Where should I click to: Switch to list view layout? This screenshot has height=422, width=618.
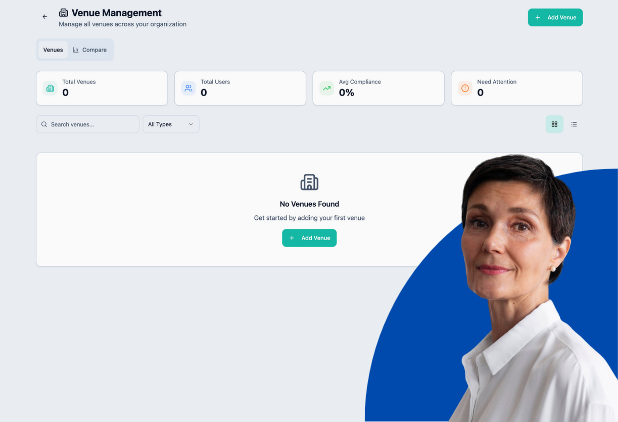pos(574,124)
